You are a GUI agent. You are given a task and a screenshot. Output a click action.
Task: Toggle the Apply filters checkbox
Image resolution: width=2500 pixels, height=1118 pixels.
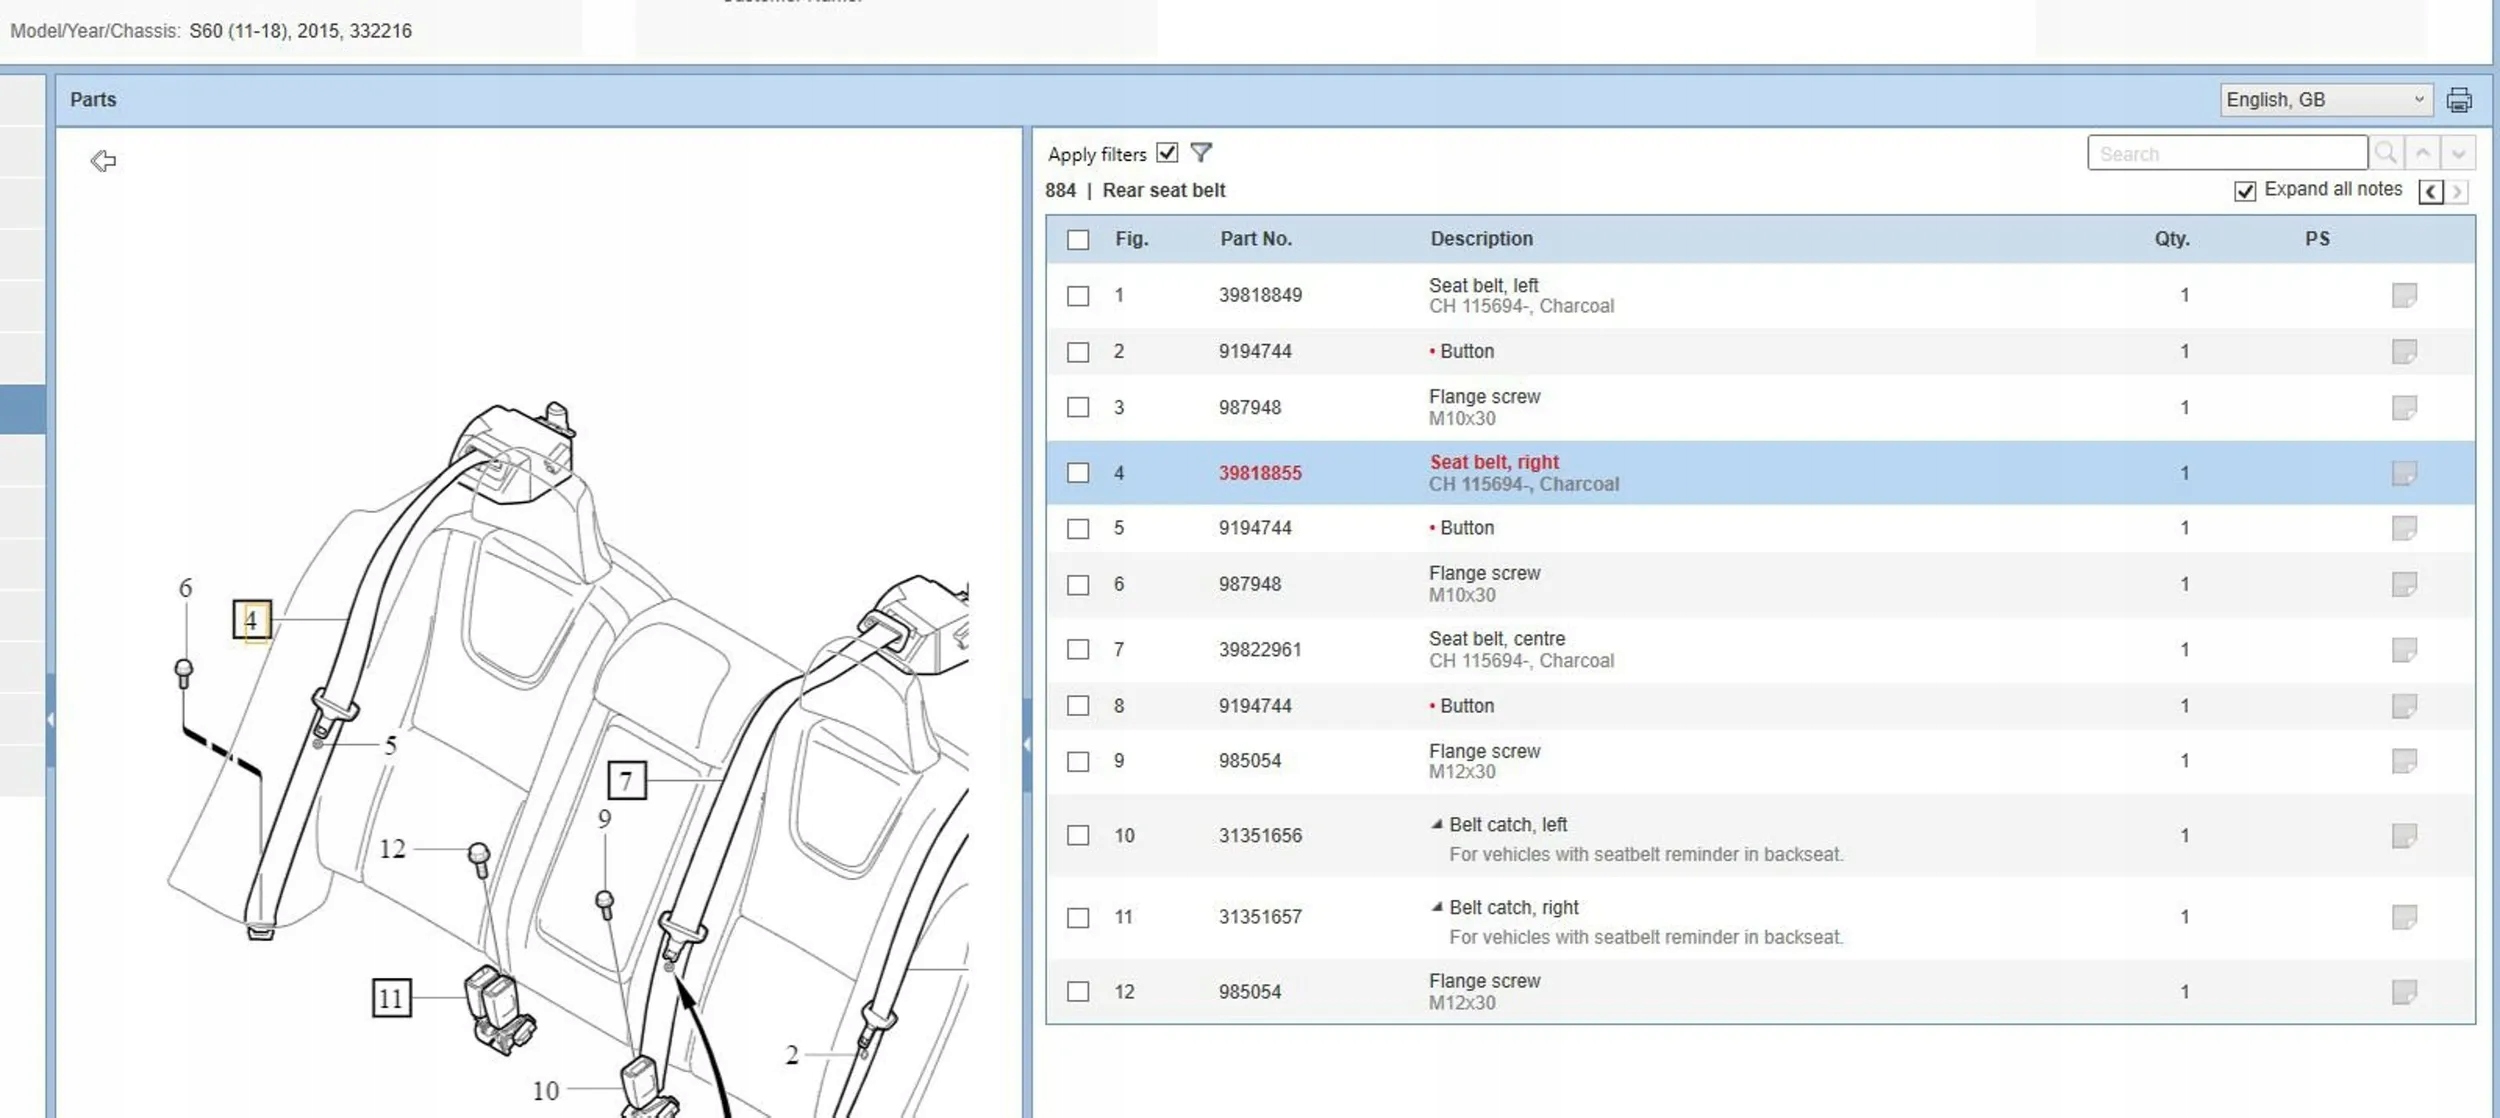(x=1167, y=153)
